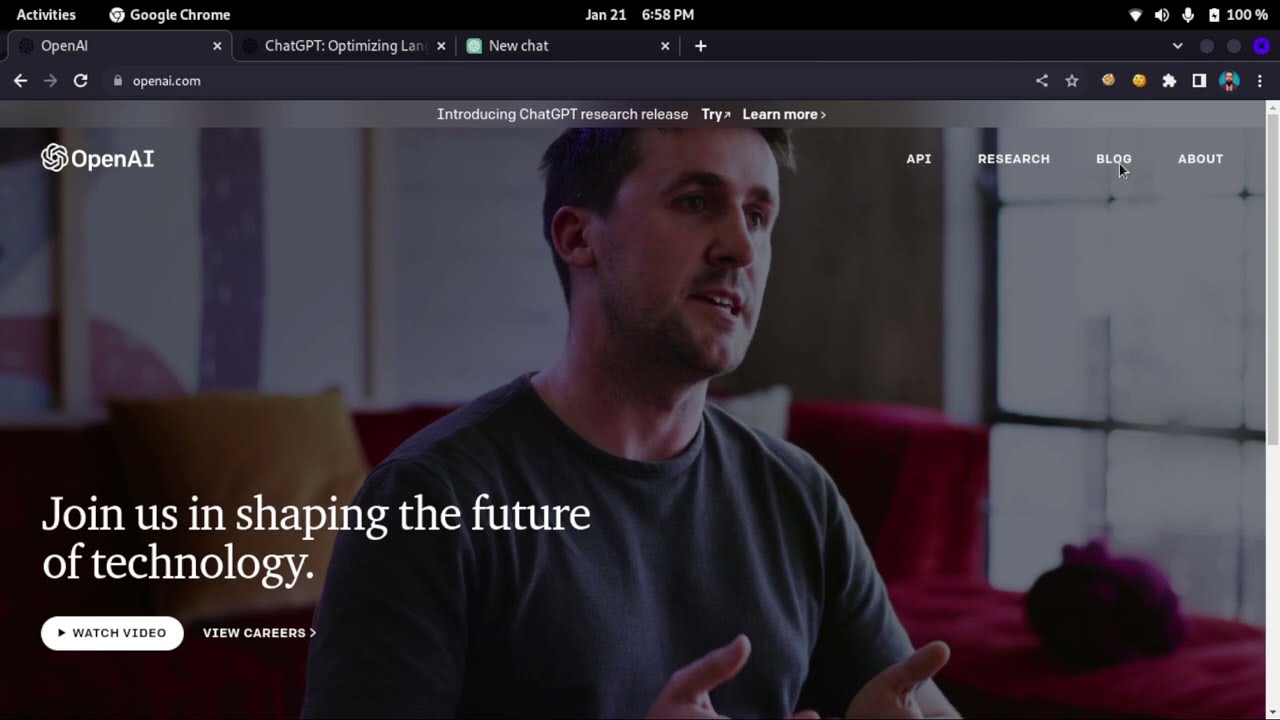This screenshot has width=1280, height=720.
Task: Switch to the New chat tab
Action: 568,46
